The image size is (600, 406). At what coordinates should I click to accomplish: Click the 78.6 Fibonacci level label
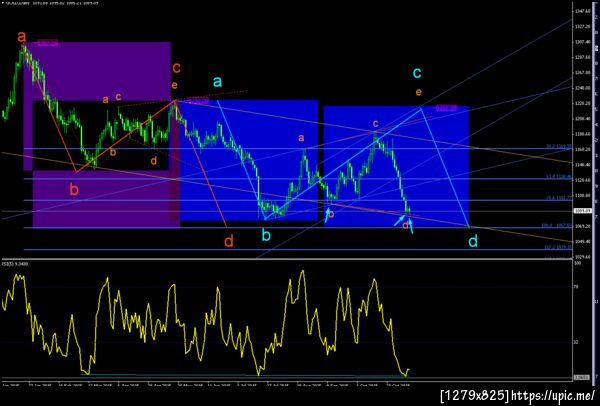tap(559, 198)
